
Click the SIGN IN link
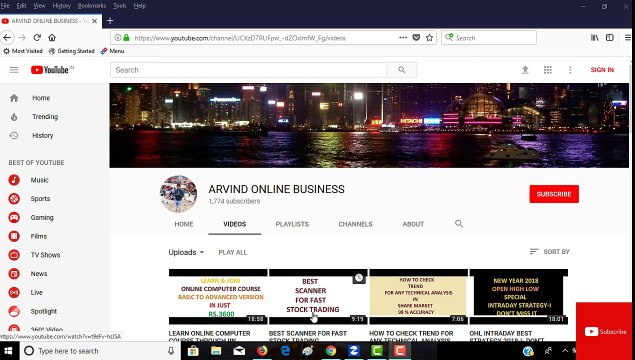pyautogui.click(x=602, y=70)
